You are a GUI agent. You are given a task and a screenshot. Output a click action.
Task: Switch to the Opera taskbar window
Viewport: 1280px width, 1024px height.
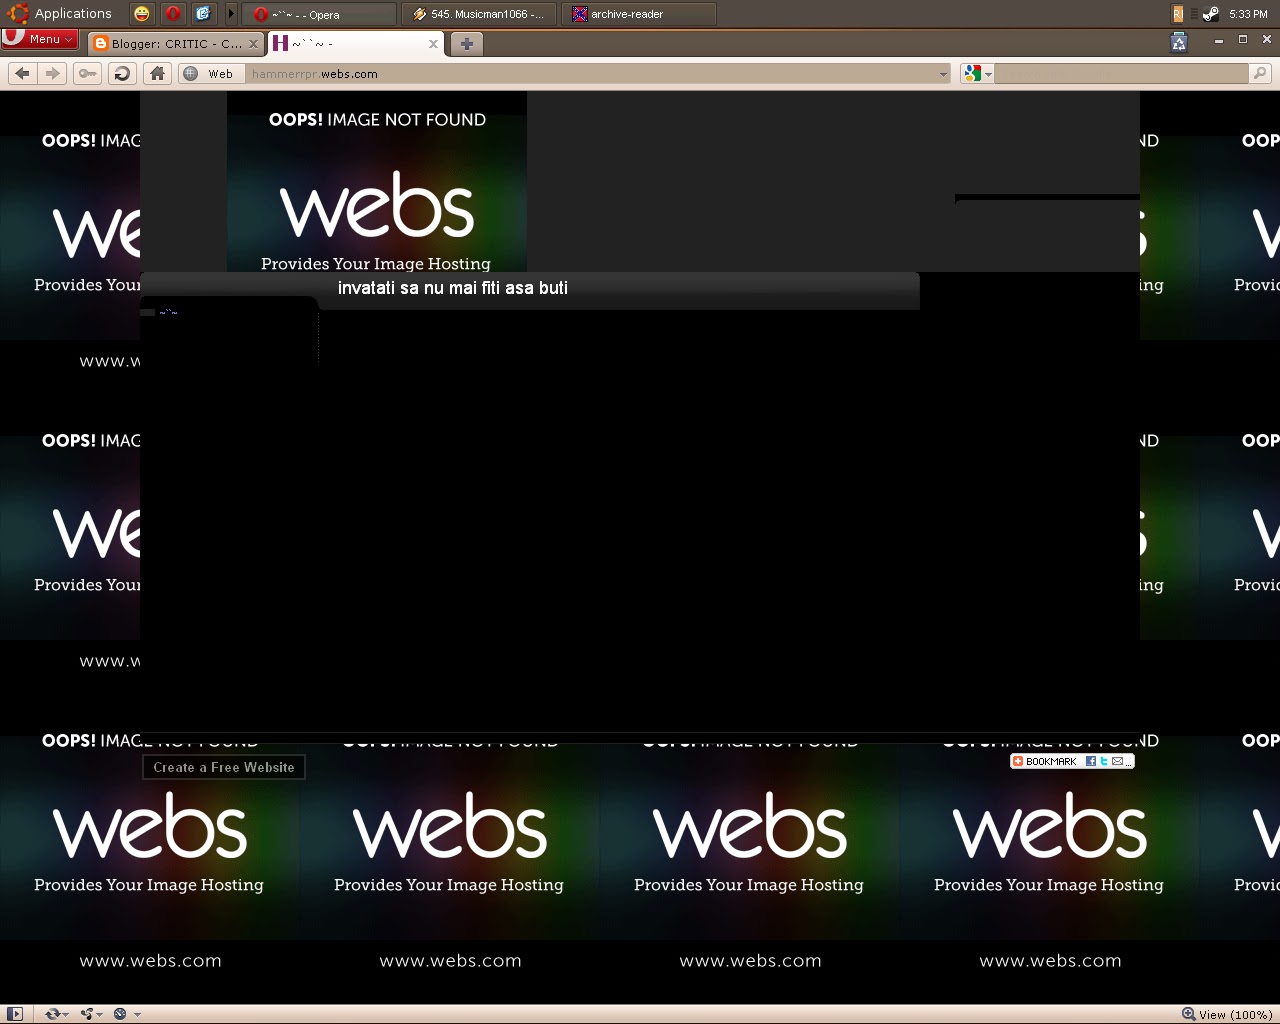(x=320, y=14)
